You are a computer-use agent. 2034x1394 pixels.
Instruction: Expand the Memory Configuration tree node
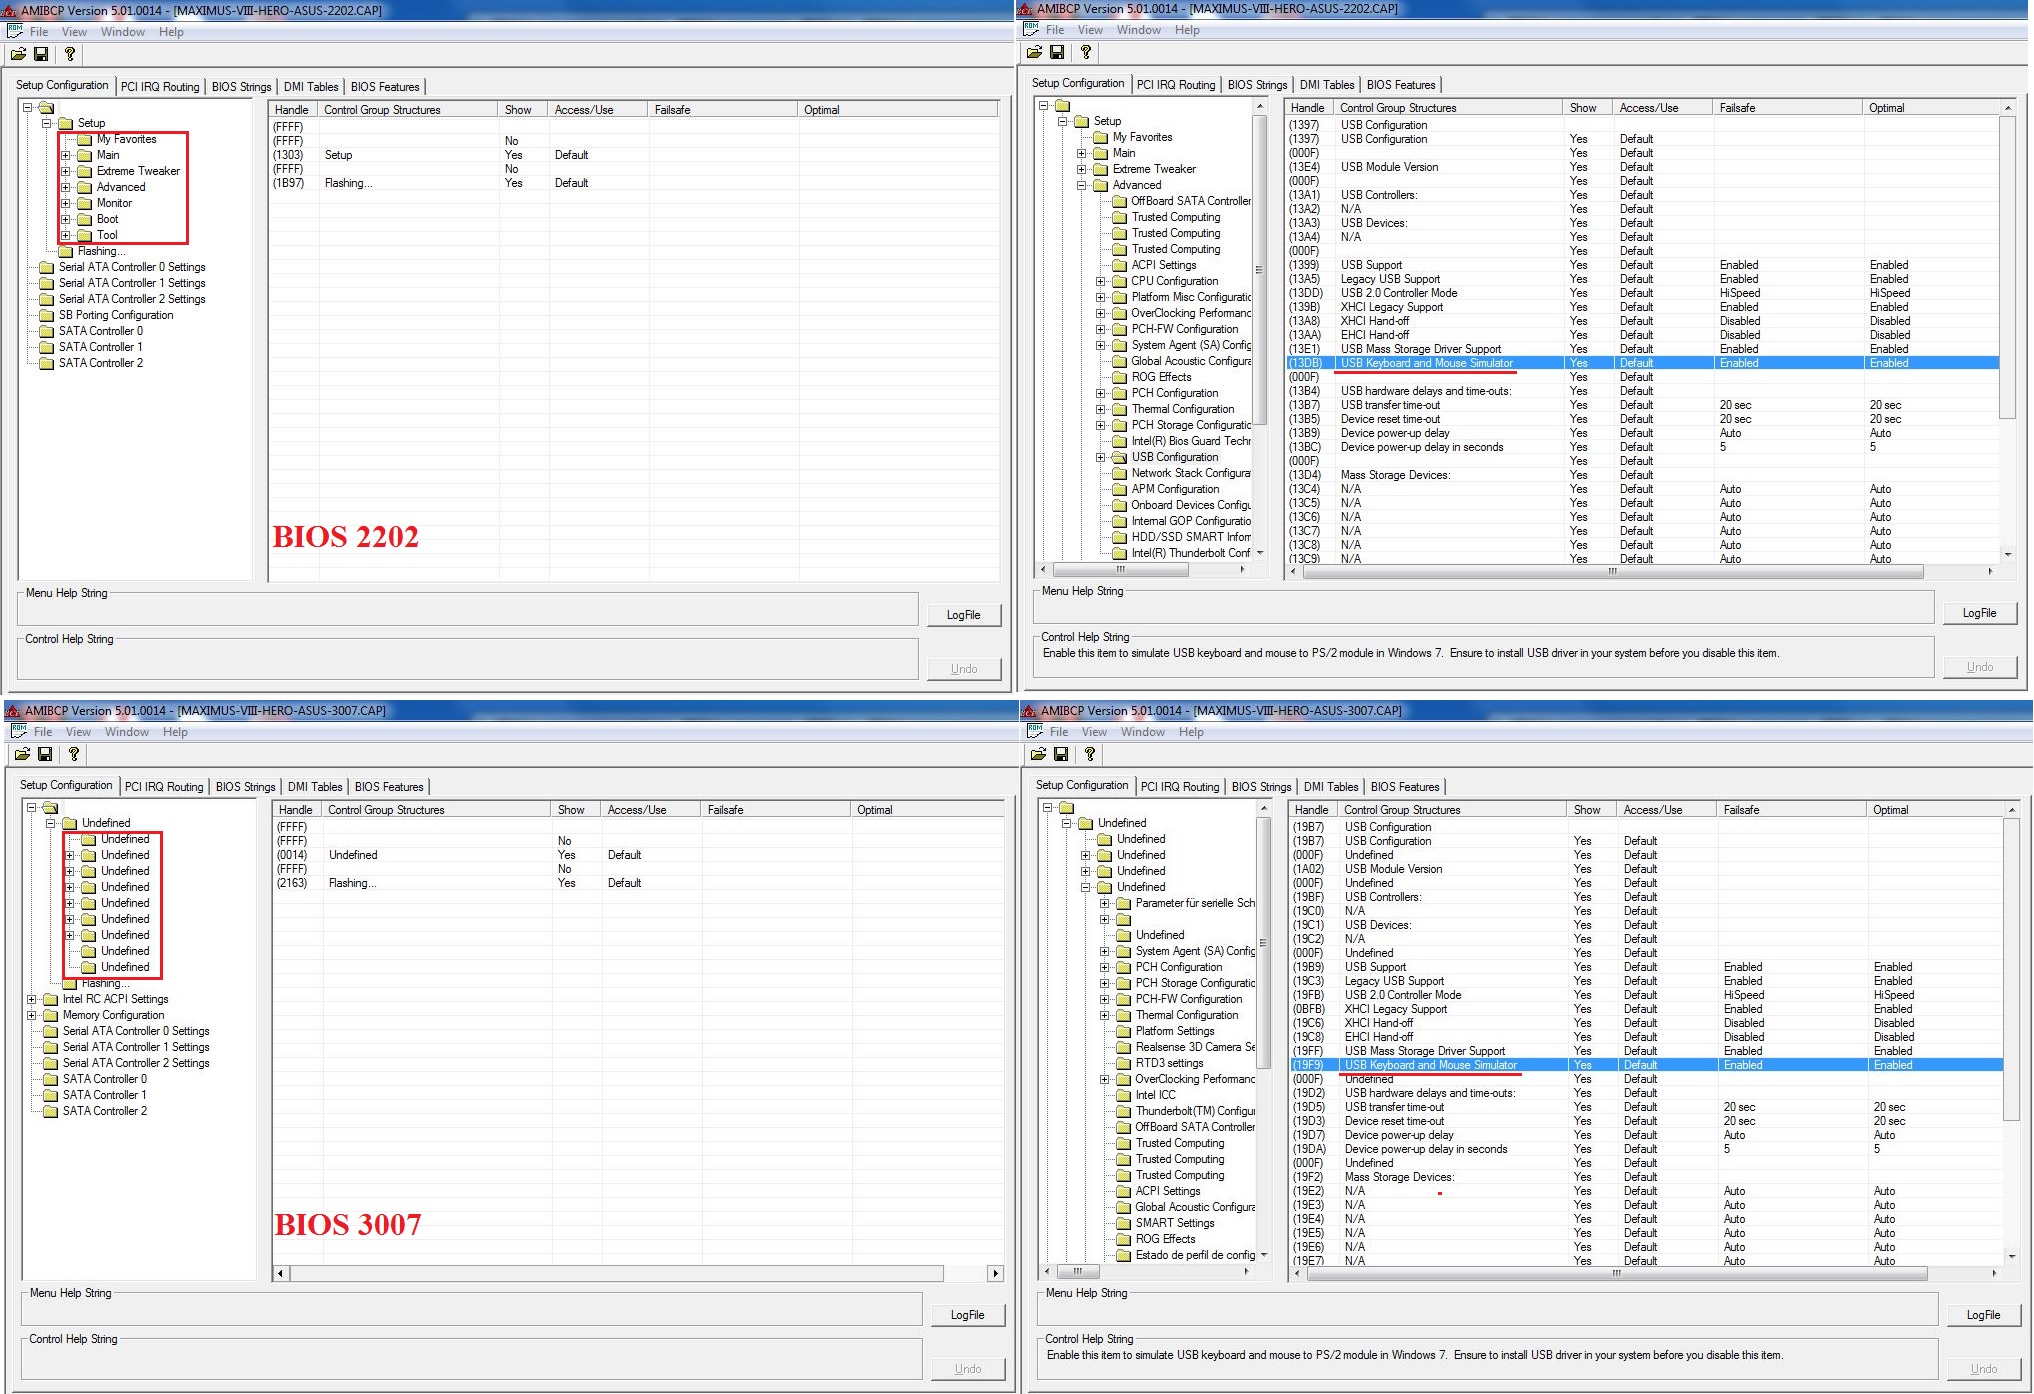point(32,1015)
